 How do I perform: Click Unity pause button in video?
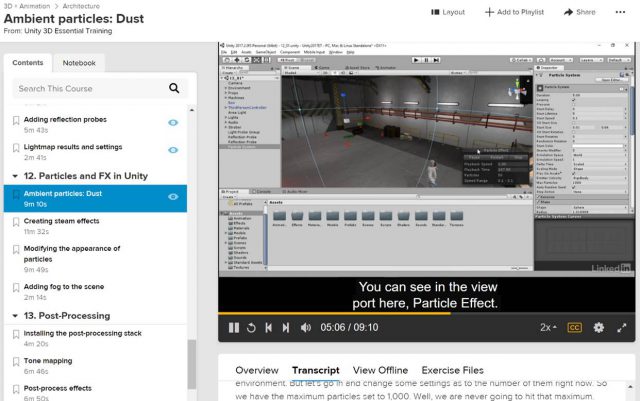click(x=426, y=60)
